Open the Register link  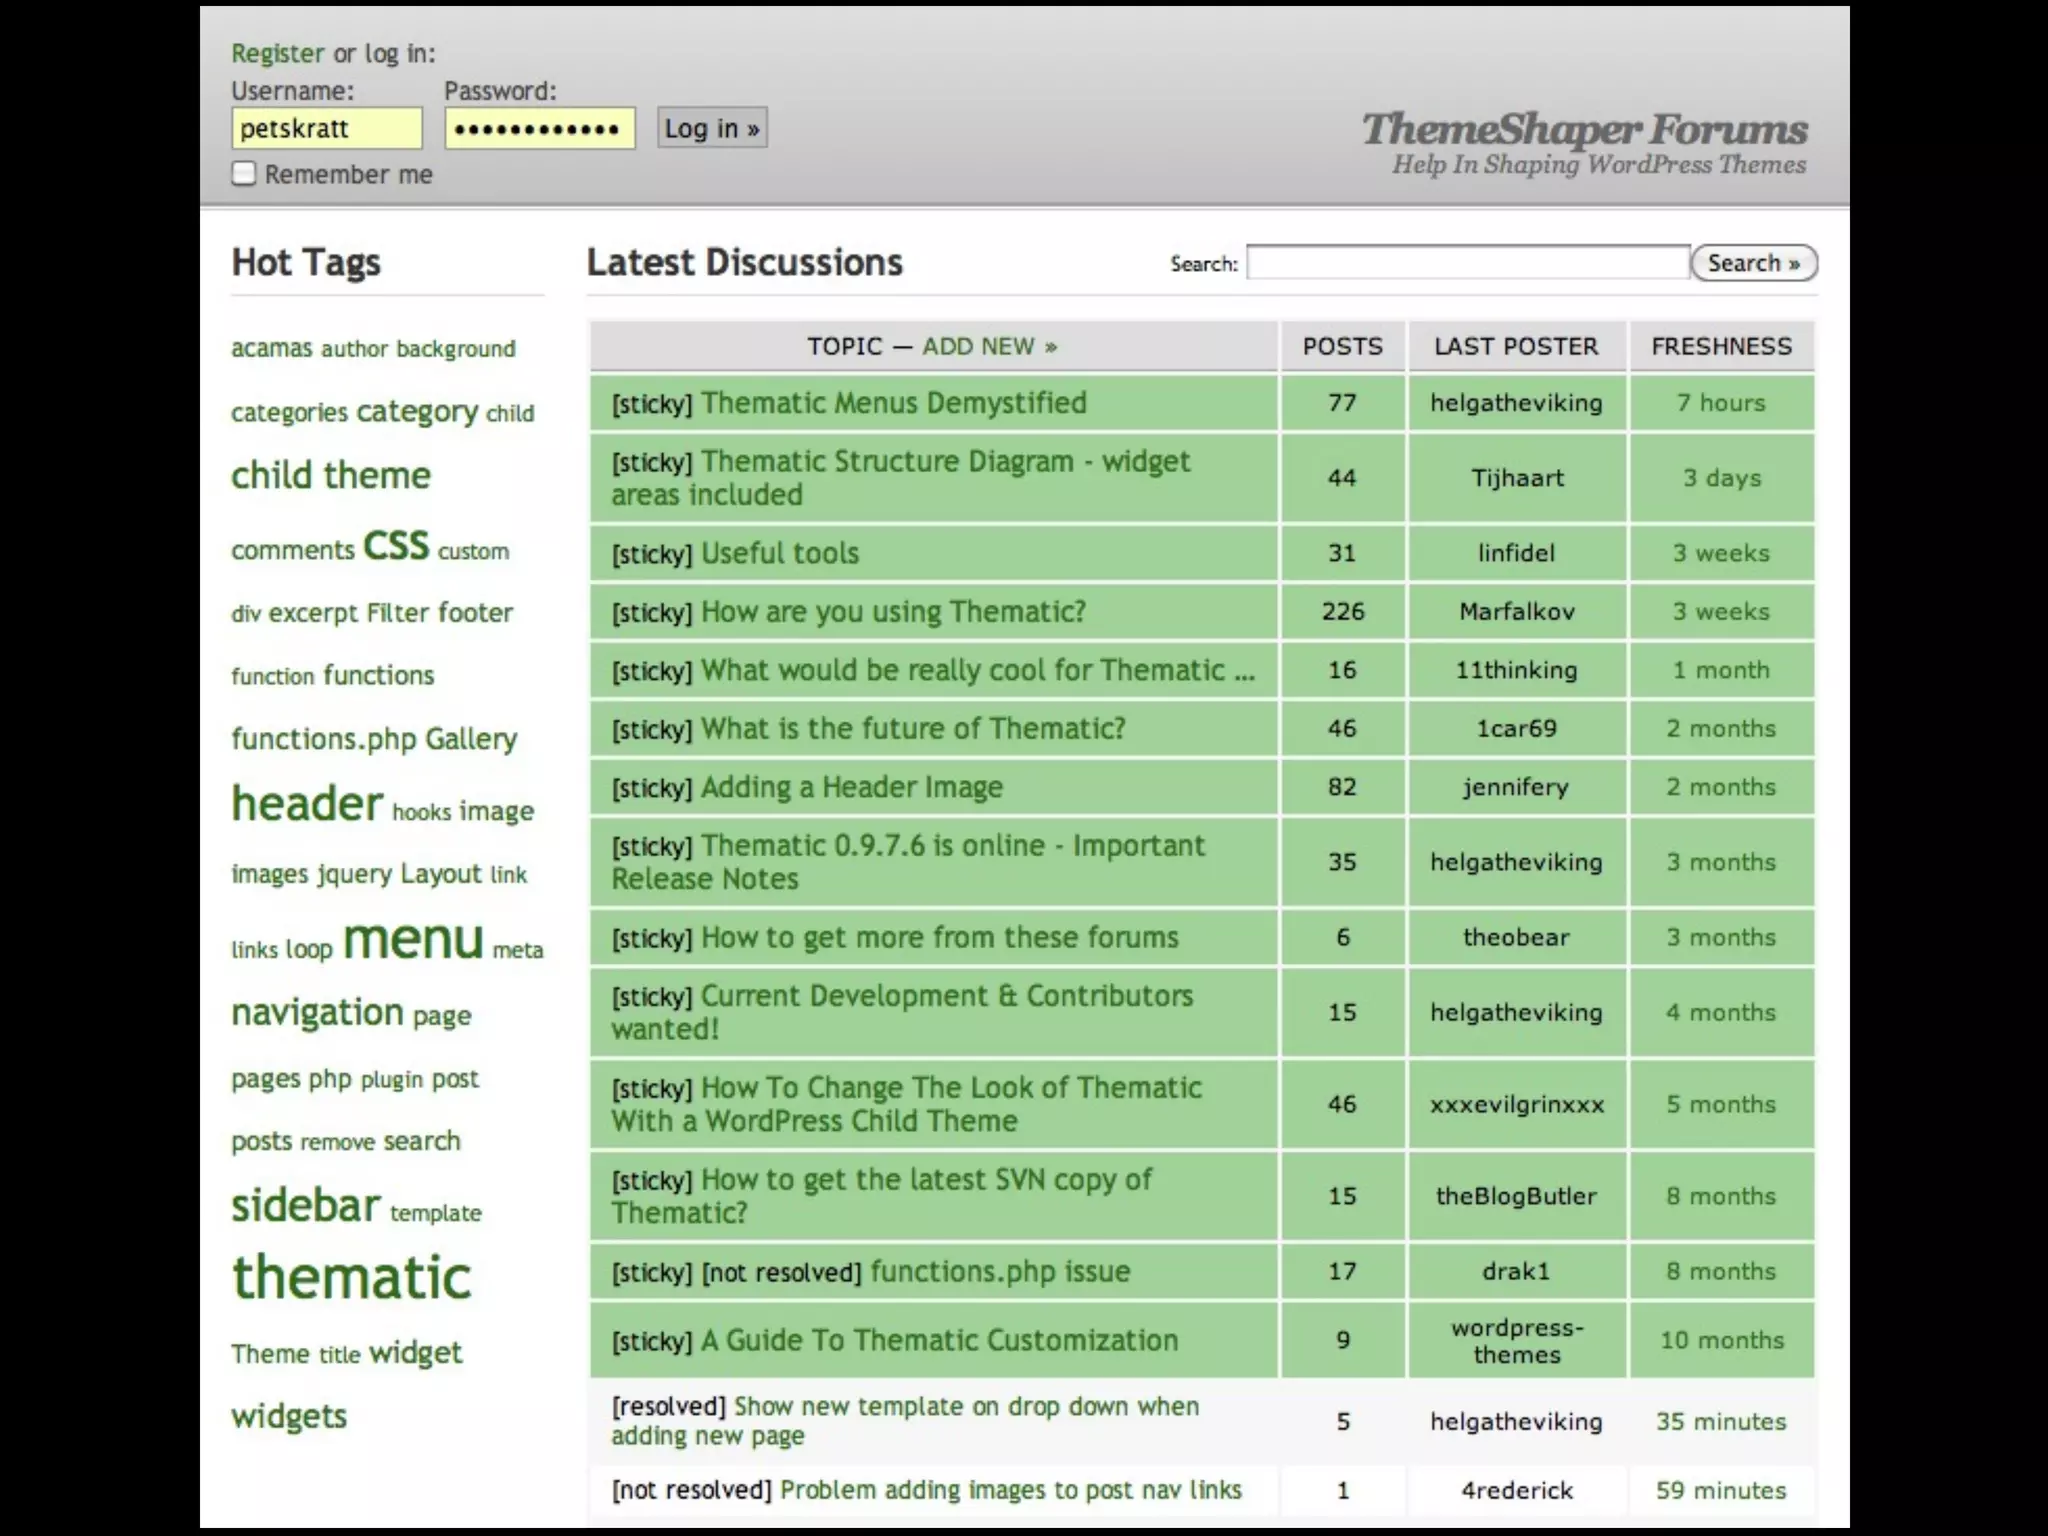(x=277, y=53)
